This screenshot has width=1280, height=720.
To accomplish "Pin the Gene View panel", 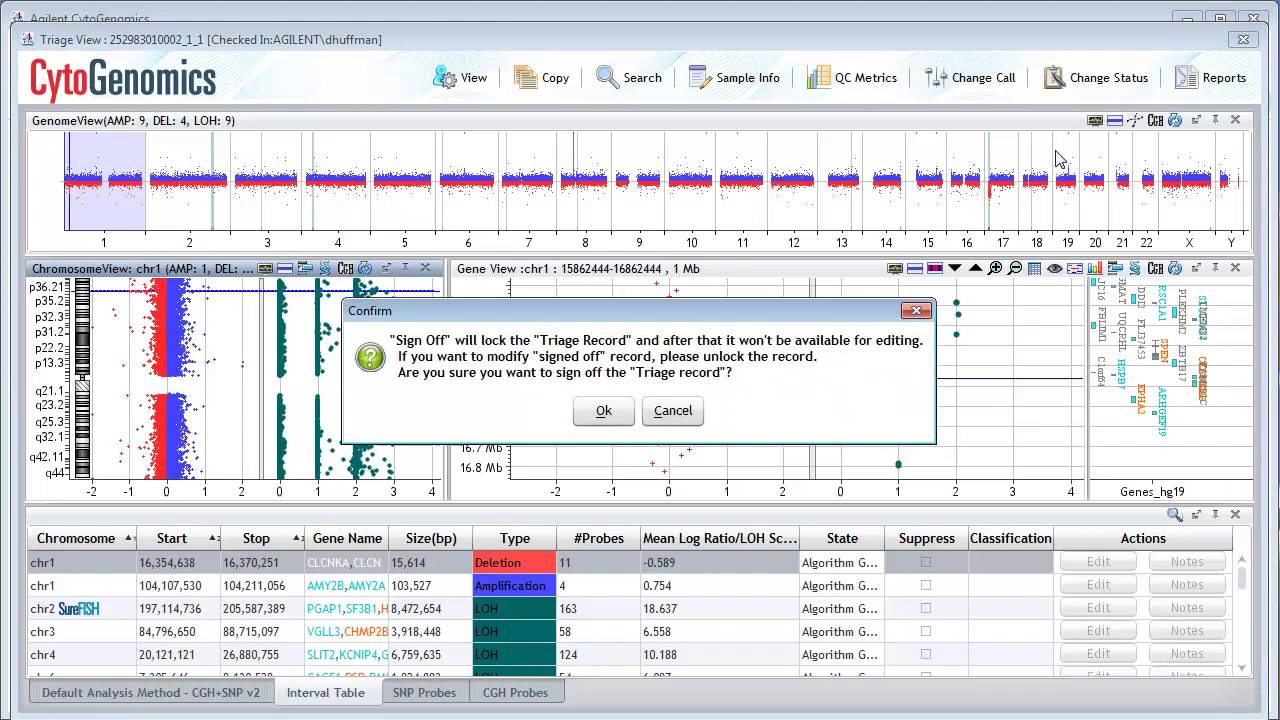I will 1215,268.
